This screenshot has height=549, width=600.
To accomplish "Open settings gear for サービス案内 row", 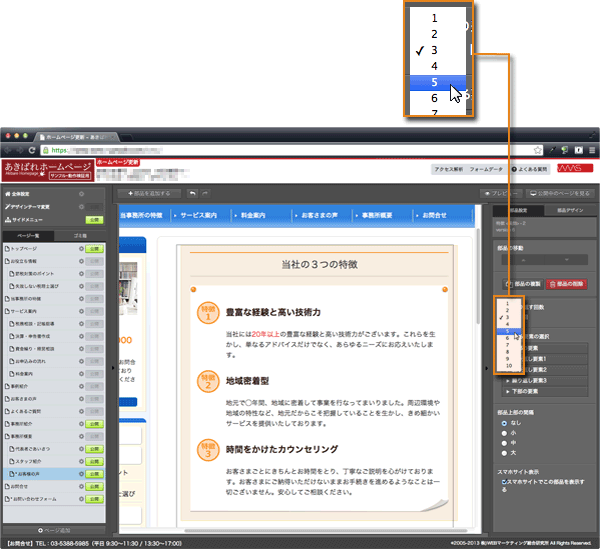I will [x=81, y=311].
